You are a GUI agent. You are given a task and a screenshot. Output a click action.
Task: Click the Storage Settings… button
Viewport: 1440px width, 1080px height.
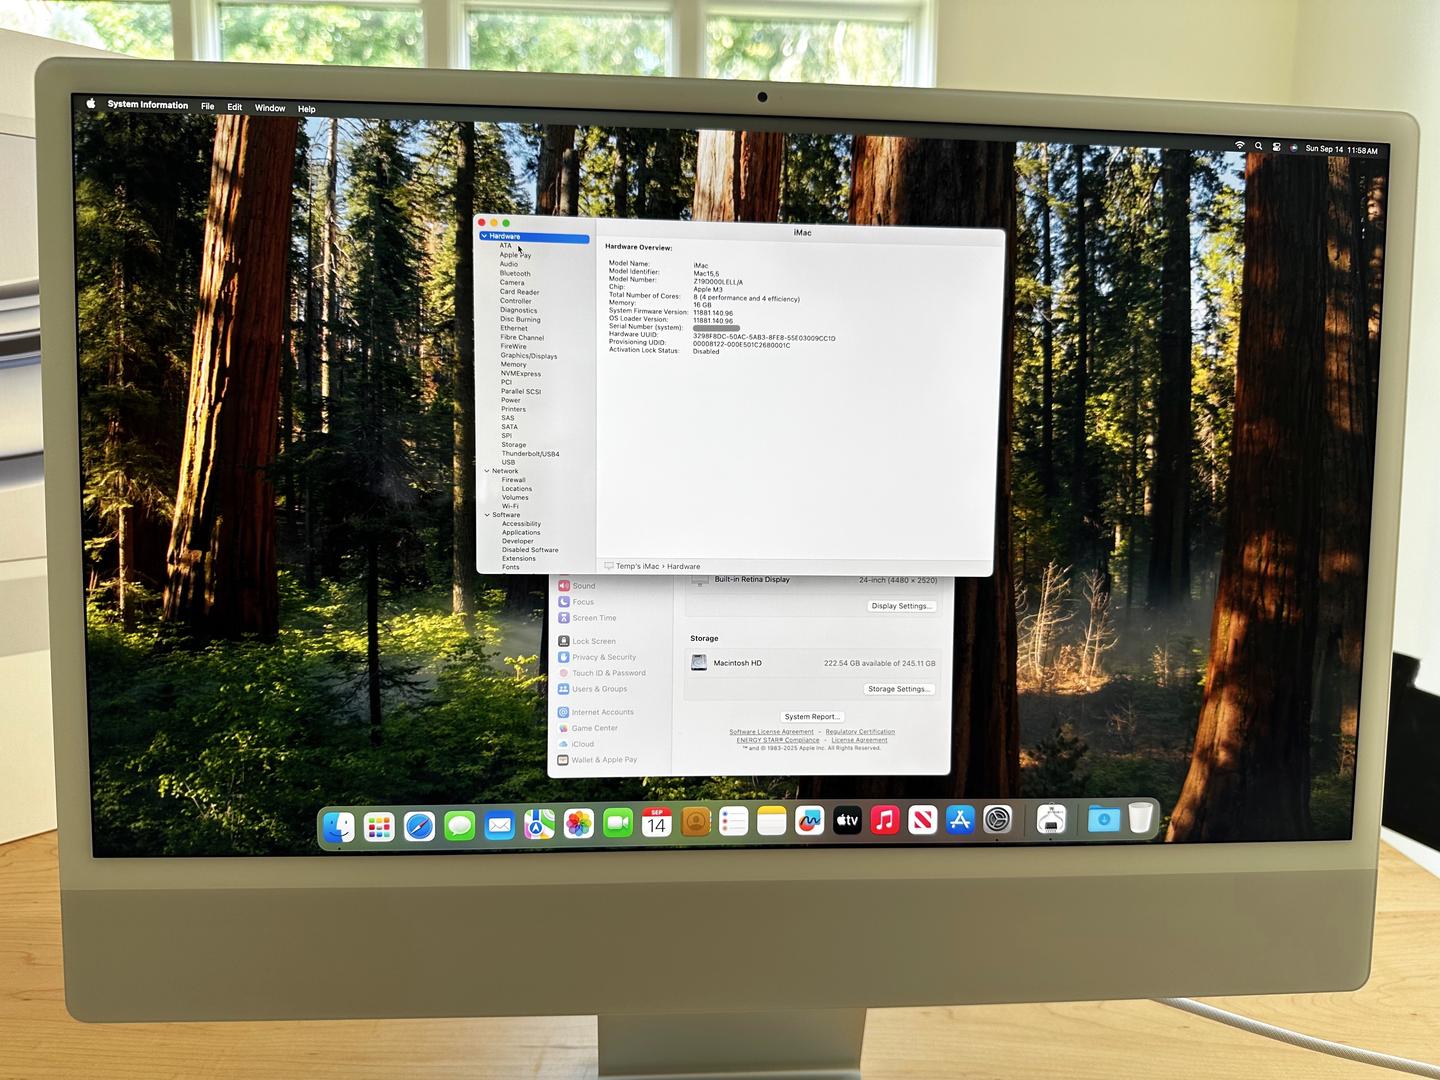point(898,689)
